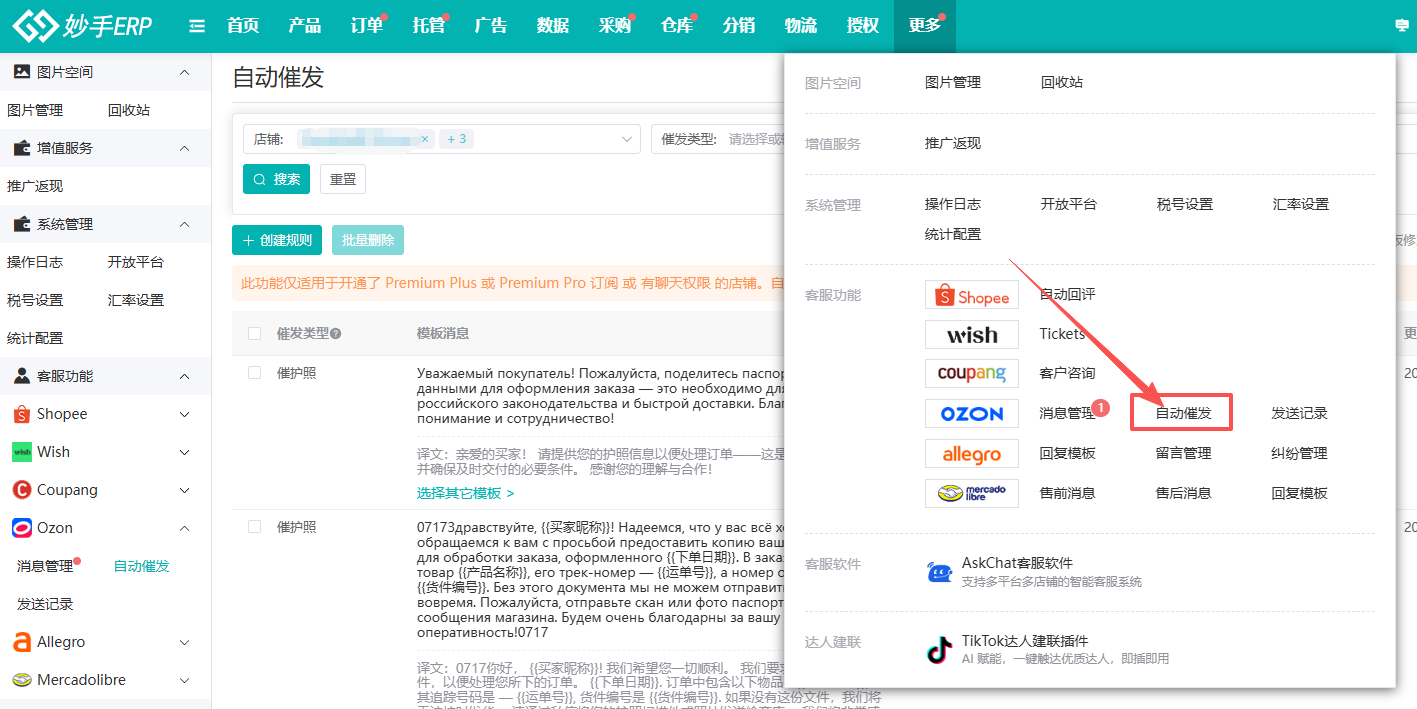Open the 店铺 store dropdown

[x=442, y=139]
